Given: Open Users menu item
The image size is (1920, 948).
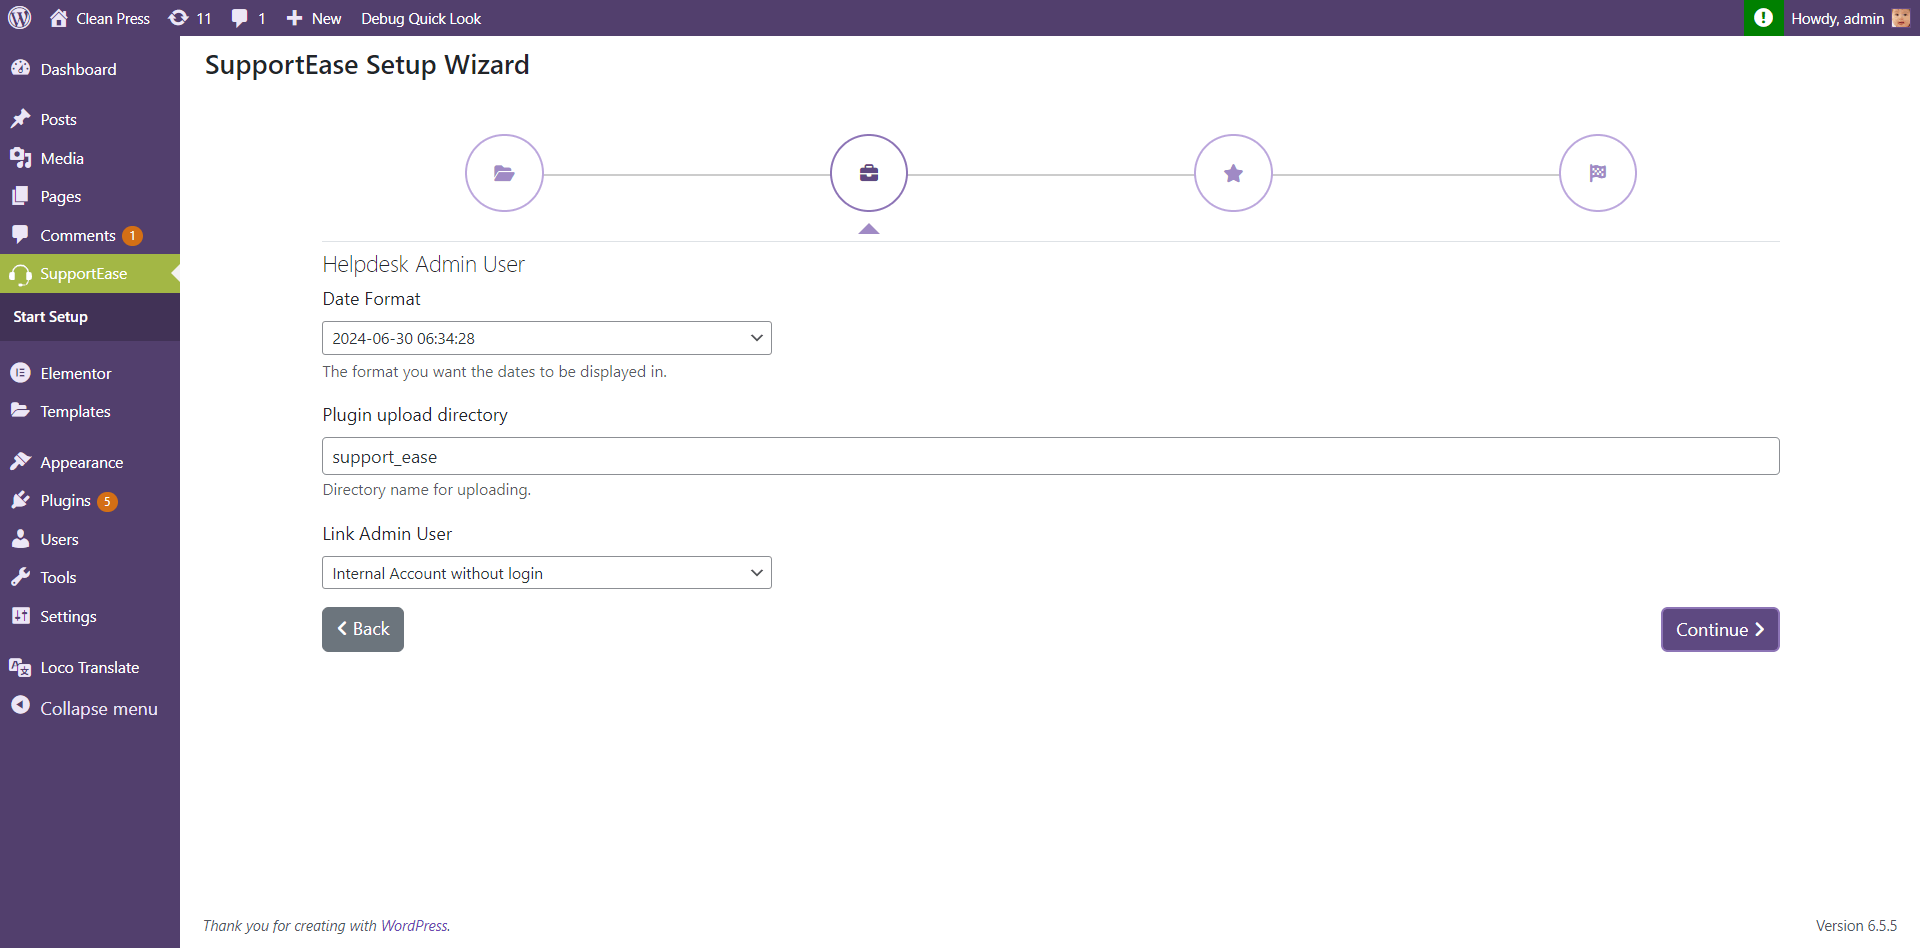Looking at the screenshot, I should click(90, 539).
